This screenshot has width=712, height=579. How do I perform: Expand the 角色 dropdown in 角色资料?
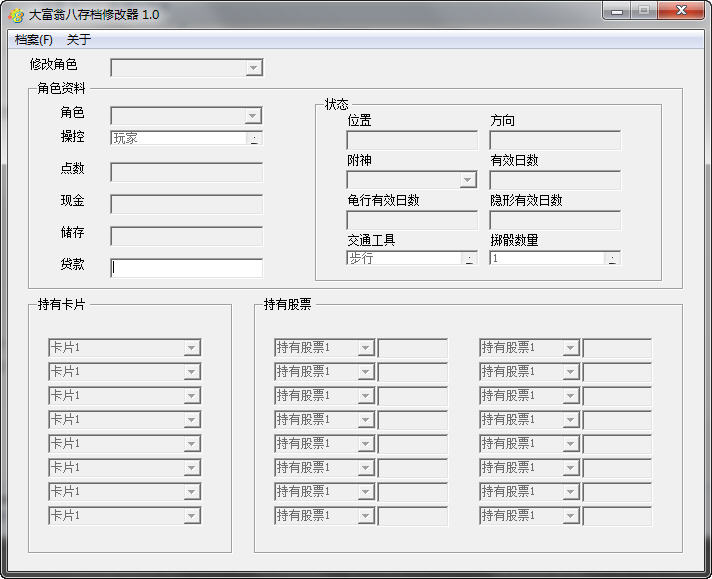coord(252,115)
